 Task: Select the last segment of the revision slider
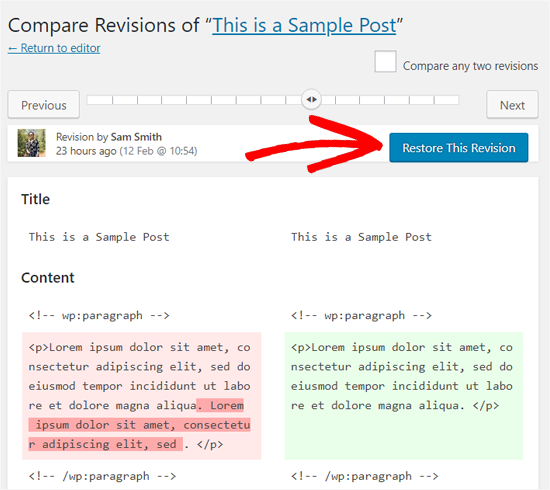tap(447, 100)
